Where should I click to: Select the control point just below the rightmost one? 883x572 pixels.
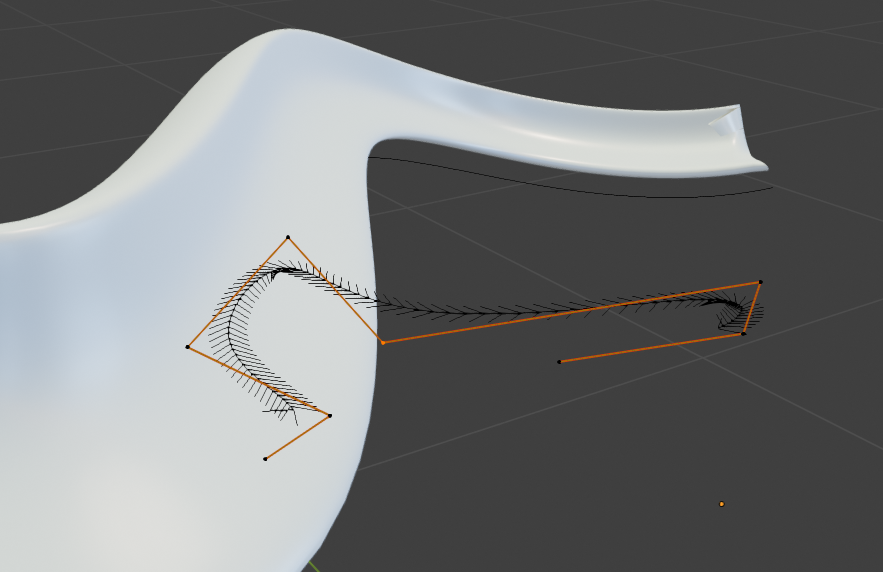(743, 334)
